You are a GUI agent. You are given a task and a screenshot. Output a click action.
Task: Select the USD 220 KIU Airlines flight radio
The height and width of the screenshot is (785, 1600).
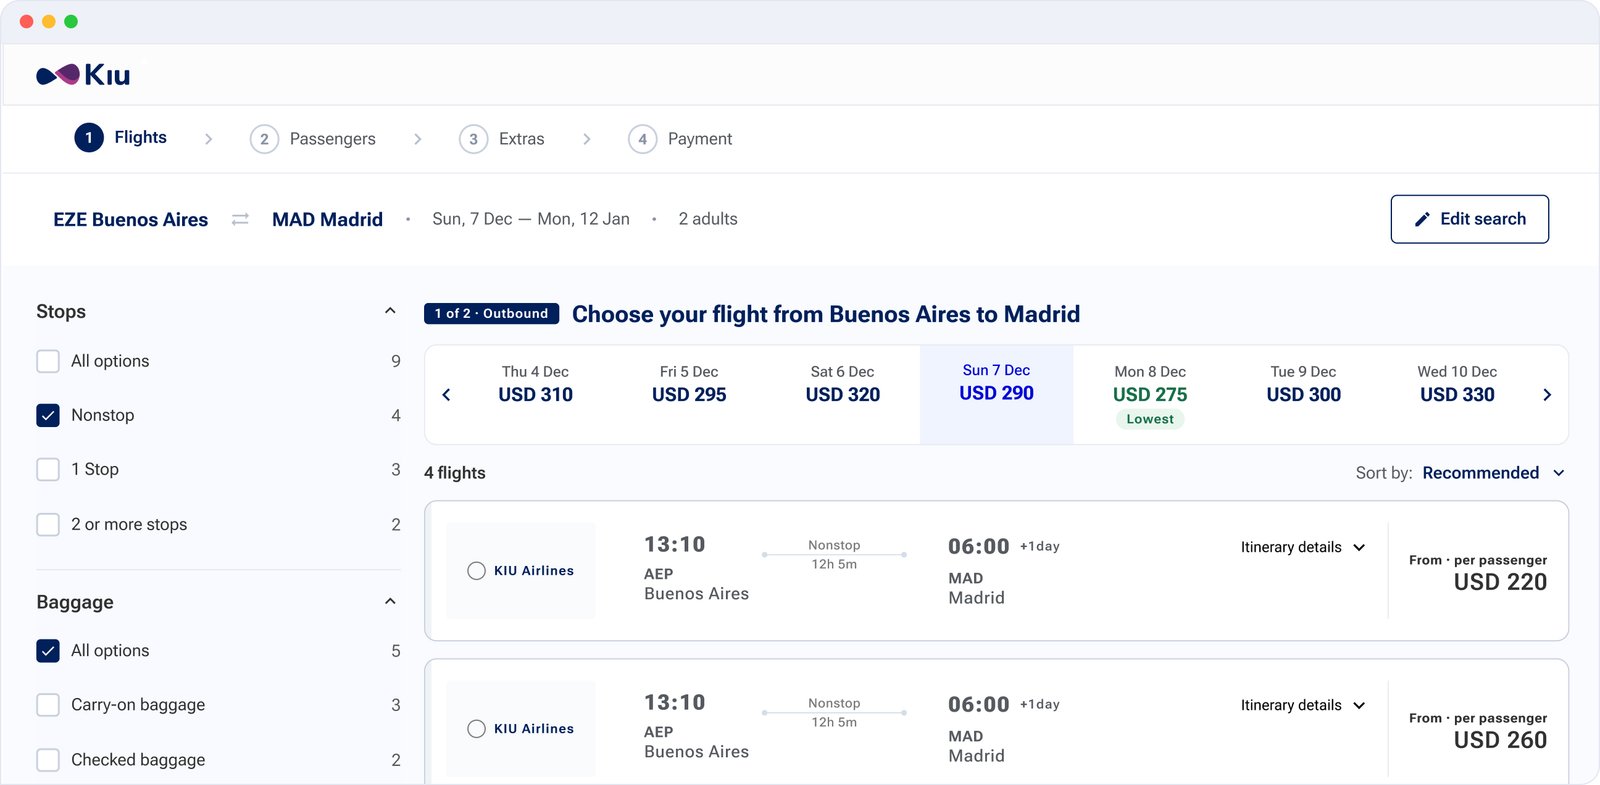(476, 571)
